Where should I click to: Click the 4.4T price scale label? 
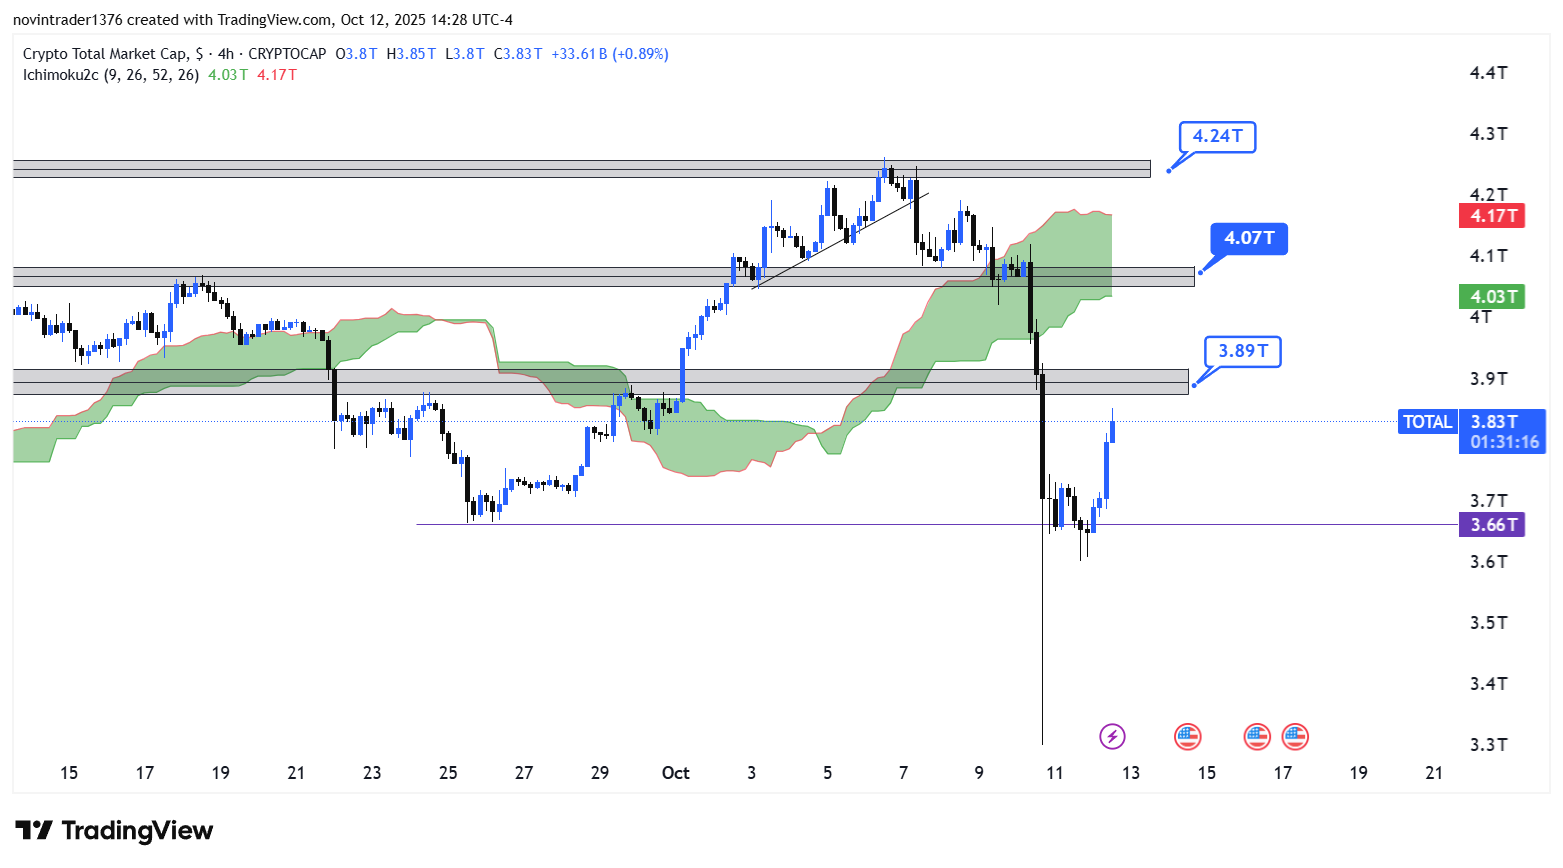(1488, 73)
